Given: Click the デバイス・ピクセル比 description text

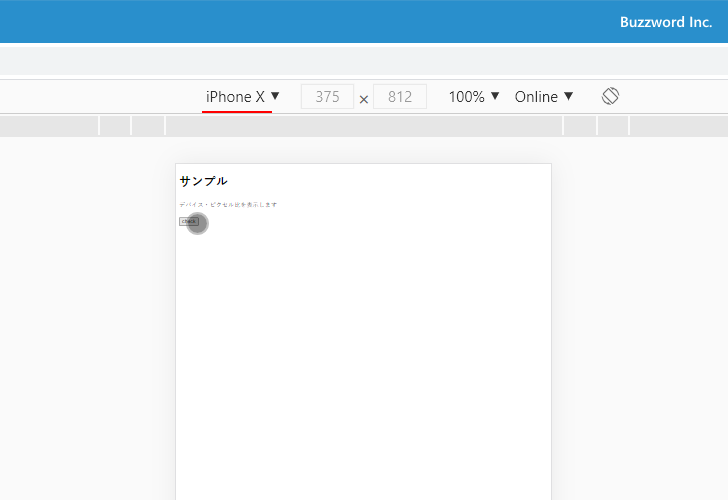Looking at the screenshot, I should tap(228, 205).
